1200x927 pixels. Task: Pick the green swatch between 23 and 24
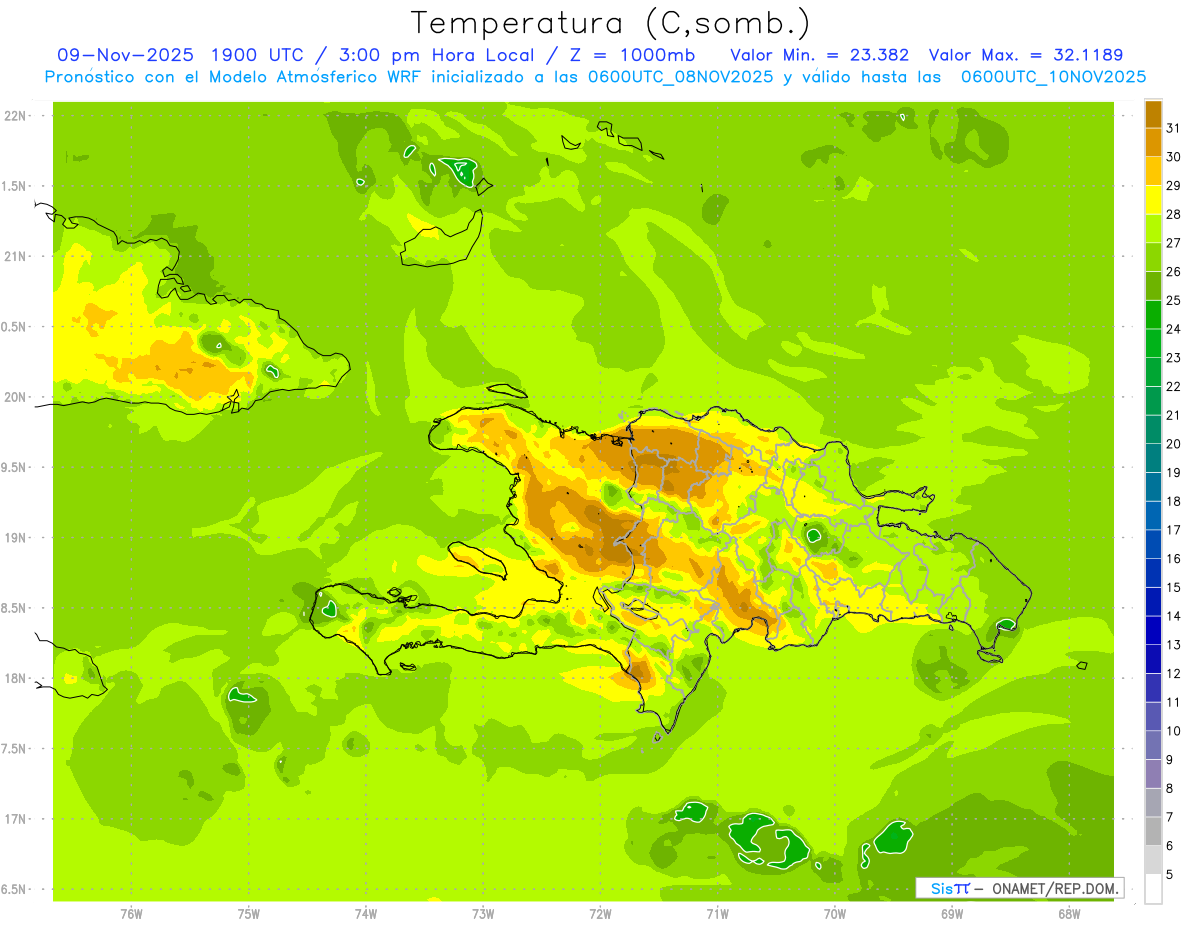(x=1153, y=343)
